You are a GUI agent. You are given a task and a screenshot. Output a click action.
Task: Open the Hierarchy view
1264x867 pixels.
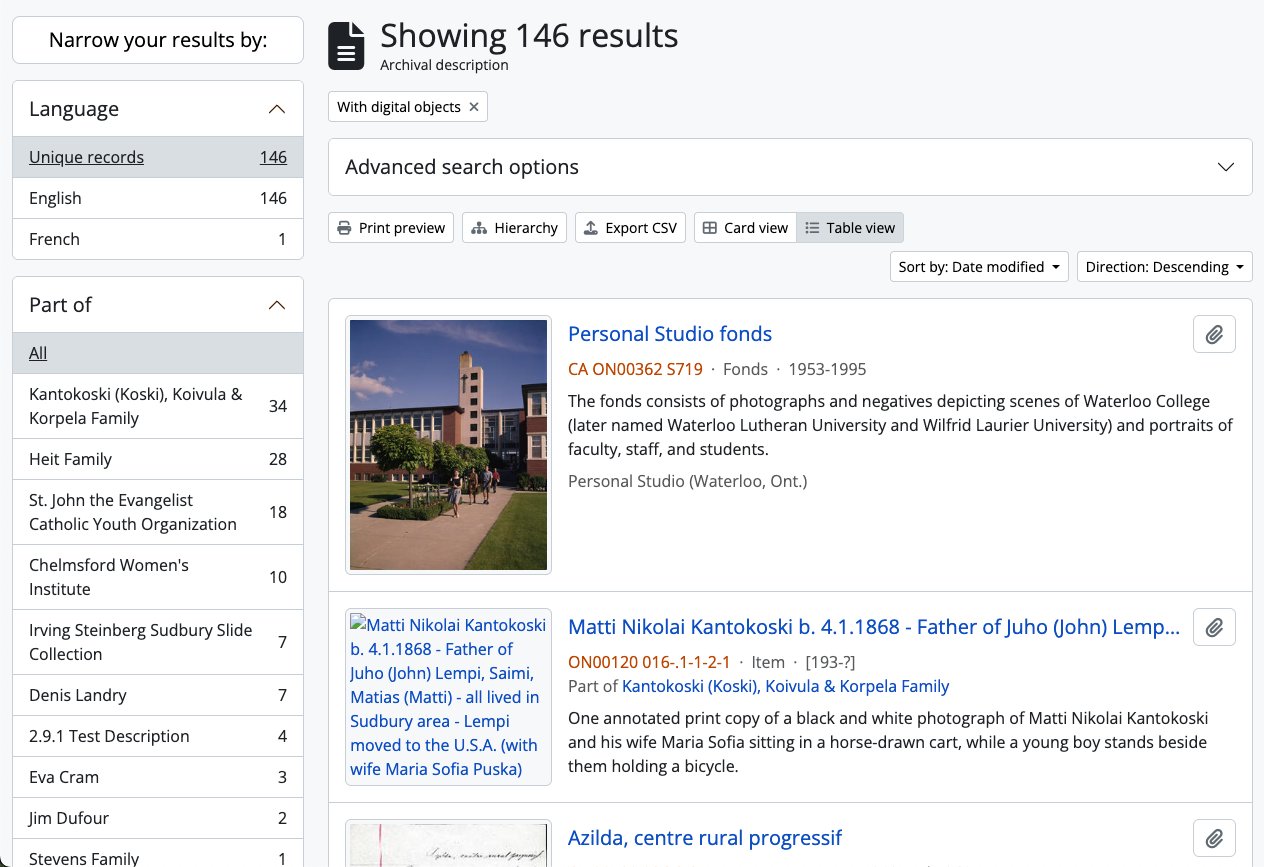point(514,228)
